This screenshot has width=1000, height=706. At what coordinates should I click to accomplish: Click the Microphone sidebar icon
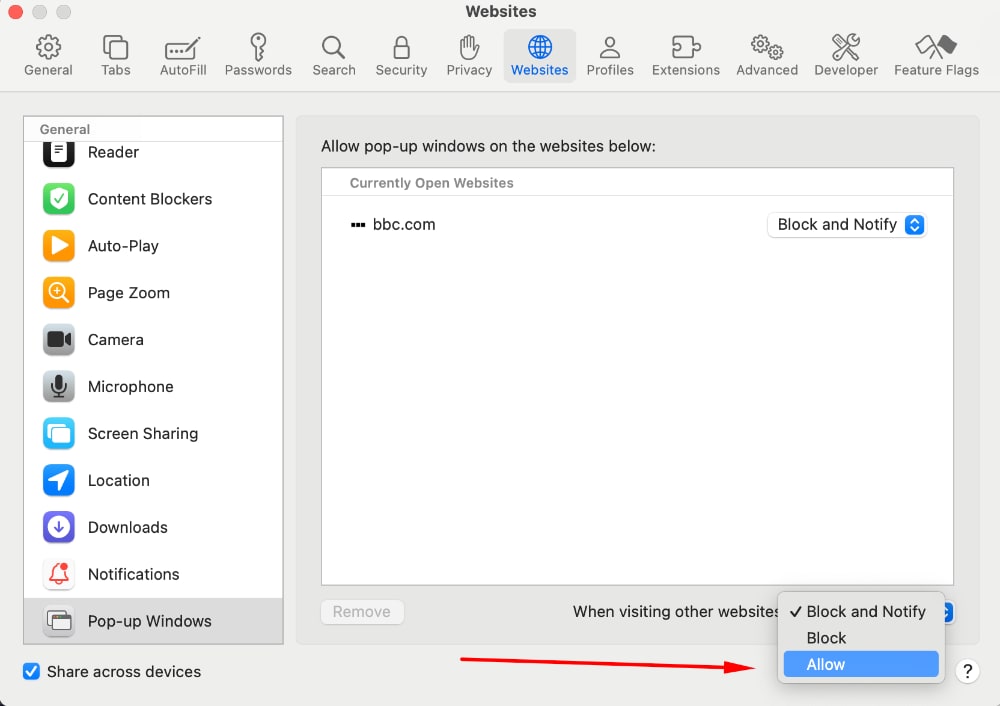coord(58,387)
